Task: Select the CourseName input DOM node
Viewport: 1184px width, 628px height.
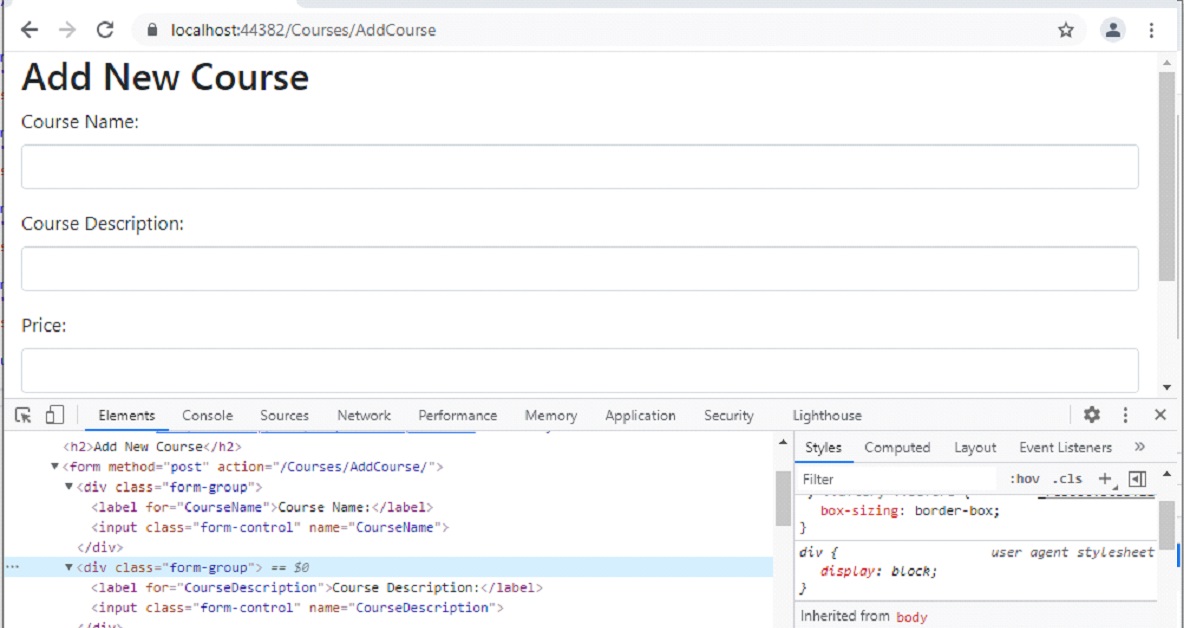Action: [270, 527]
